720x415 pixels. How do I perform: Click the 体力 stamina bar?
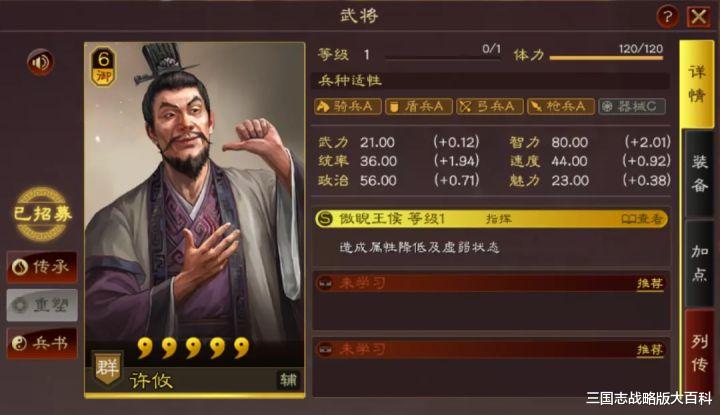pos(606,58)
